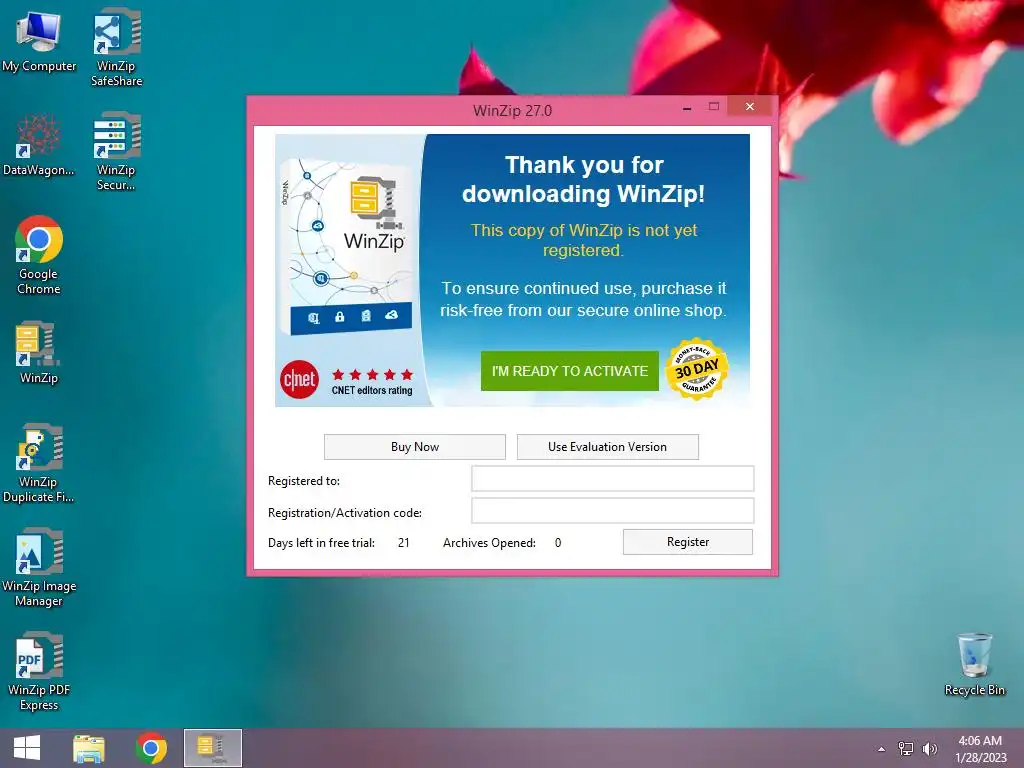1024x768 pixels.
Task: Click the five-star CNET editors rating
Action: 372,382
